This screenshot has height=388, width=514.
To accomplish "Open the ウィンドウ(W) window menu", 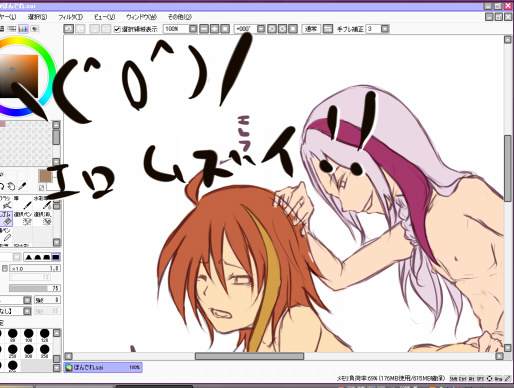I will 141,17.
